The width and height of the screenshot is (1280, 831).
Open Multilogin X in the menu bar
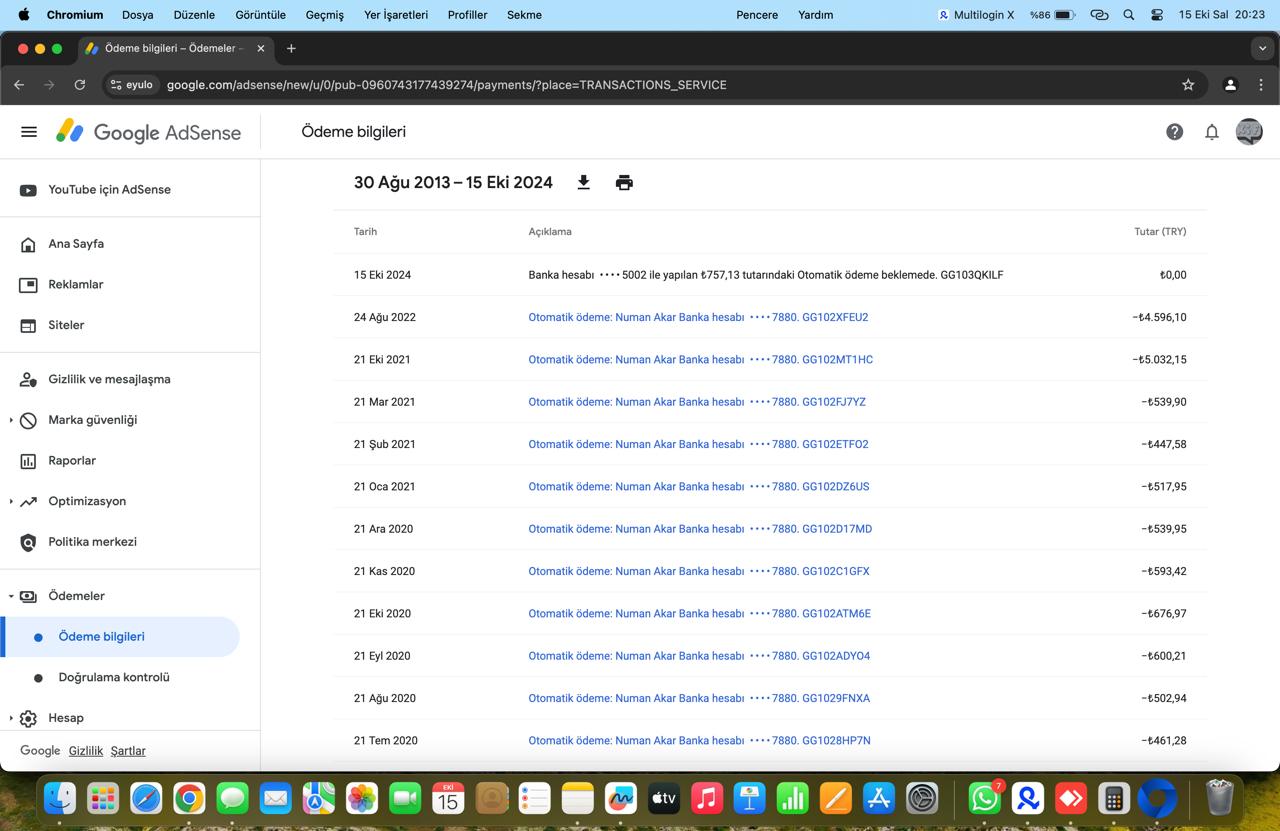point(976,15)
